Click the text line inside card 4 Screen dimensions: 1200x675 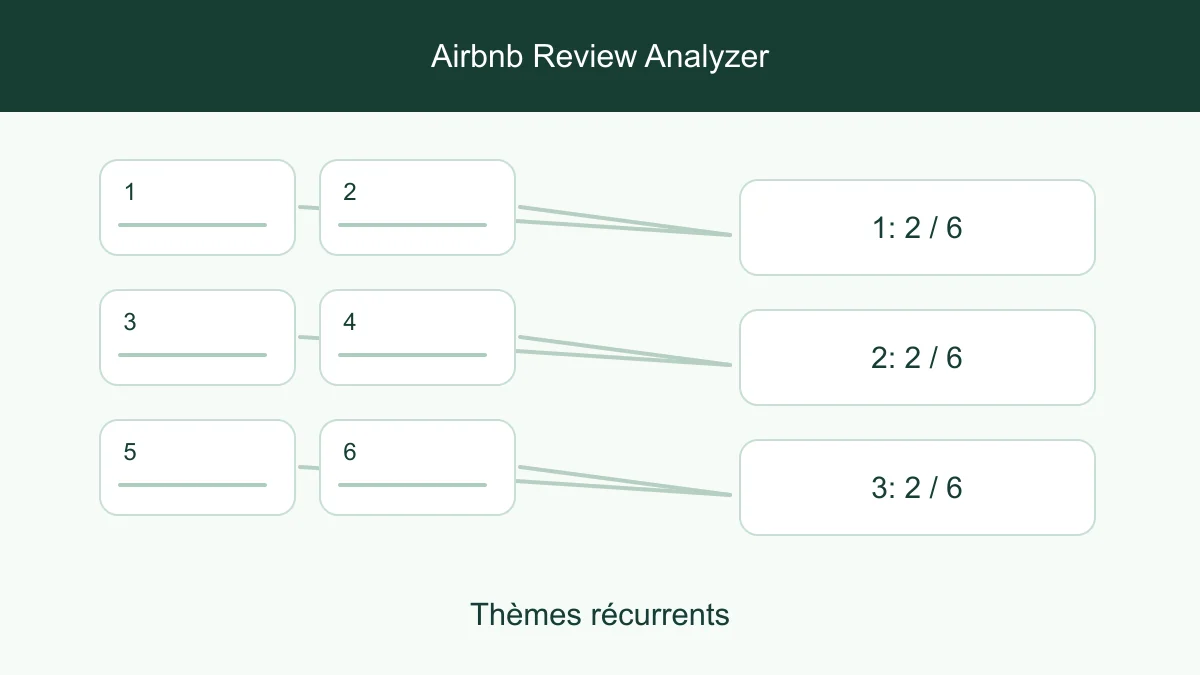[x=412, y=355]
